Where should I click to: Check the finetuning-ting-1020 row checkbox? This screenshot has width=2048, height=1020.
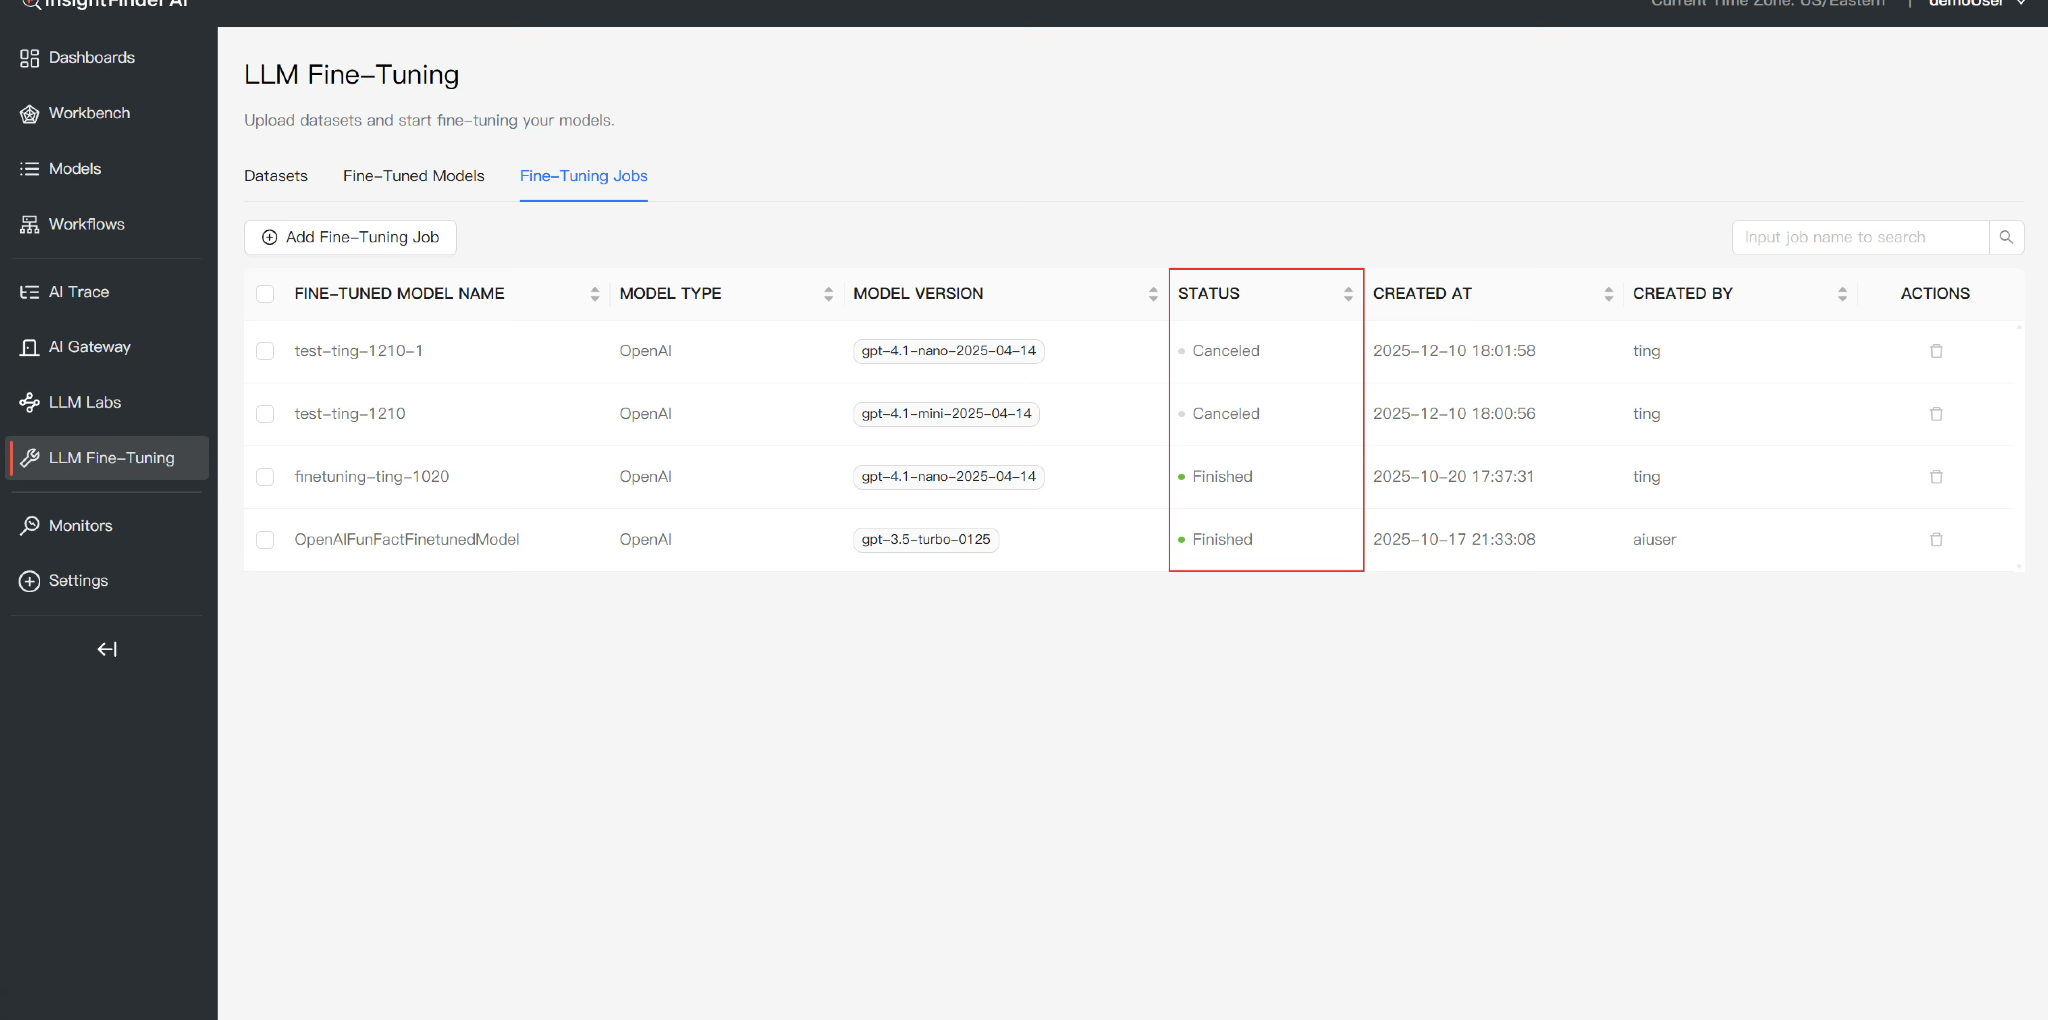coord(265,477)
